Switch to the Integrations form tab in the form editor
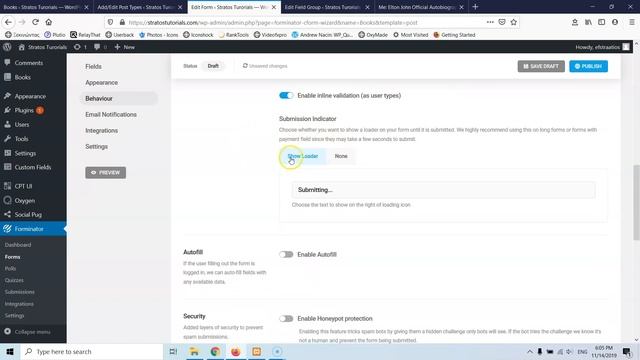The height and width of the screenshot is (360, 640). (x=102, y=131)
